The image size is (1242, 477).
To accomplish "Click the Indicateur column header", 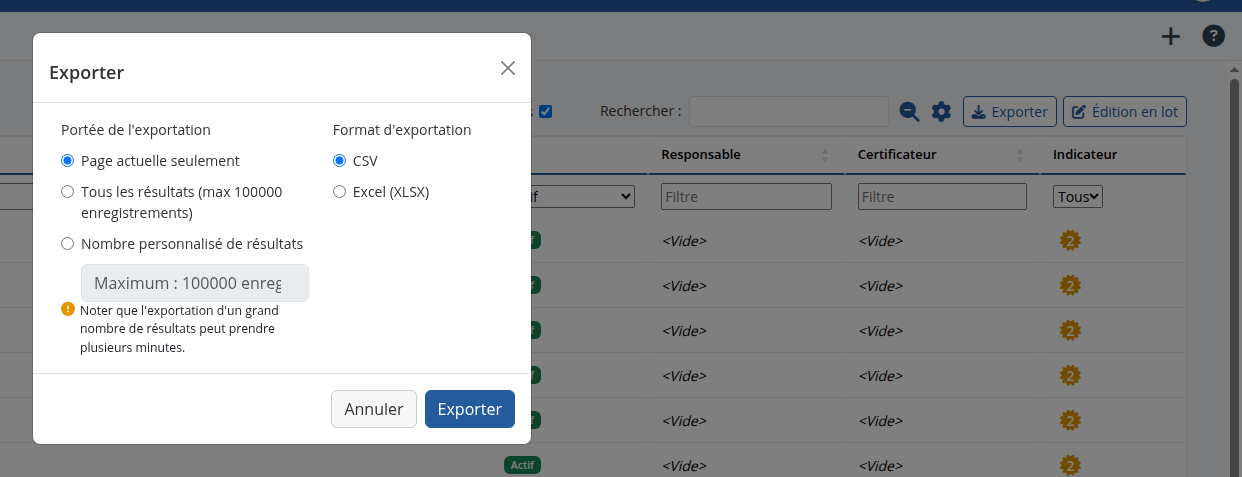I will (x=1085, y=155).
